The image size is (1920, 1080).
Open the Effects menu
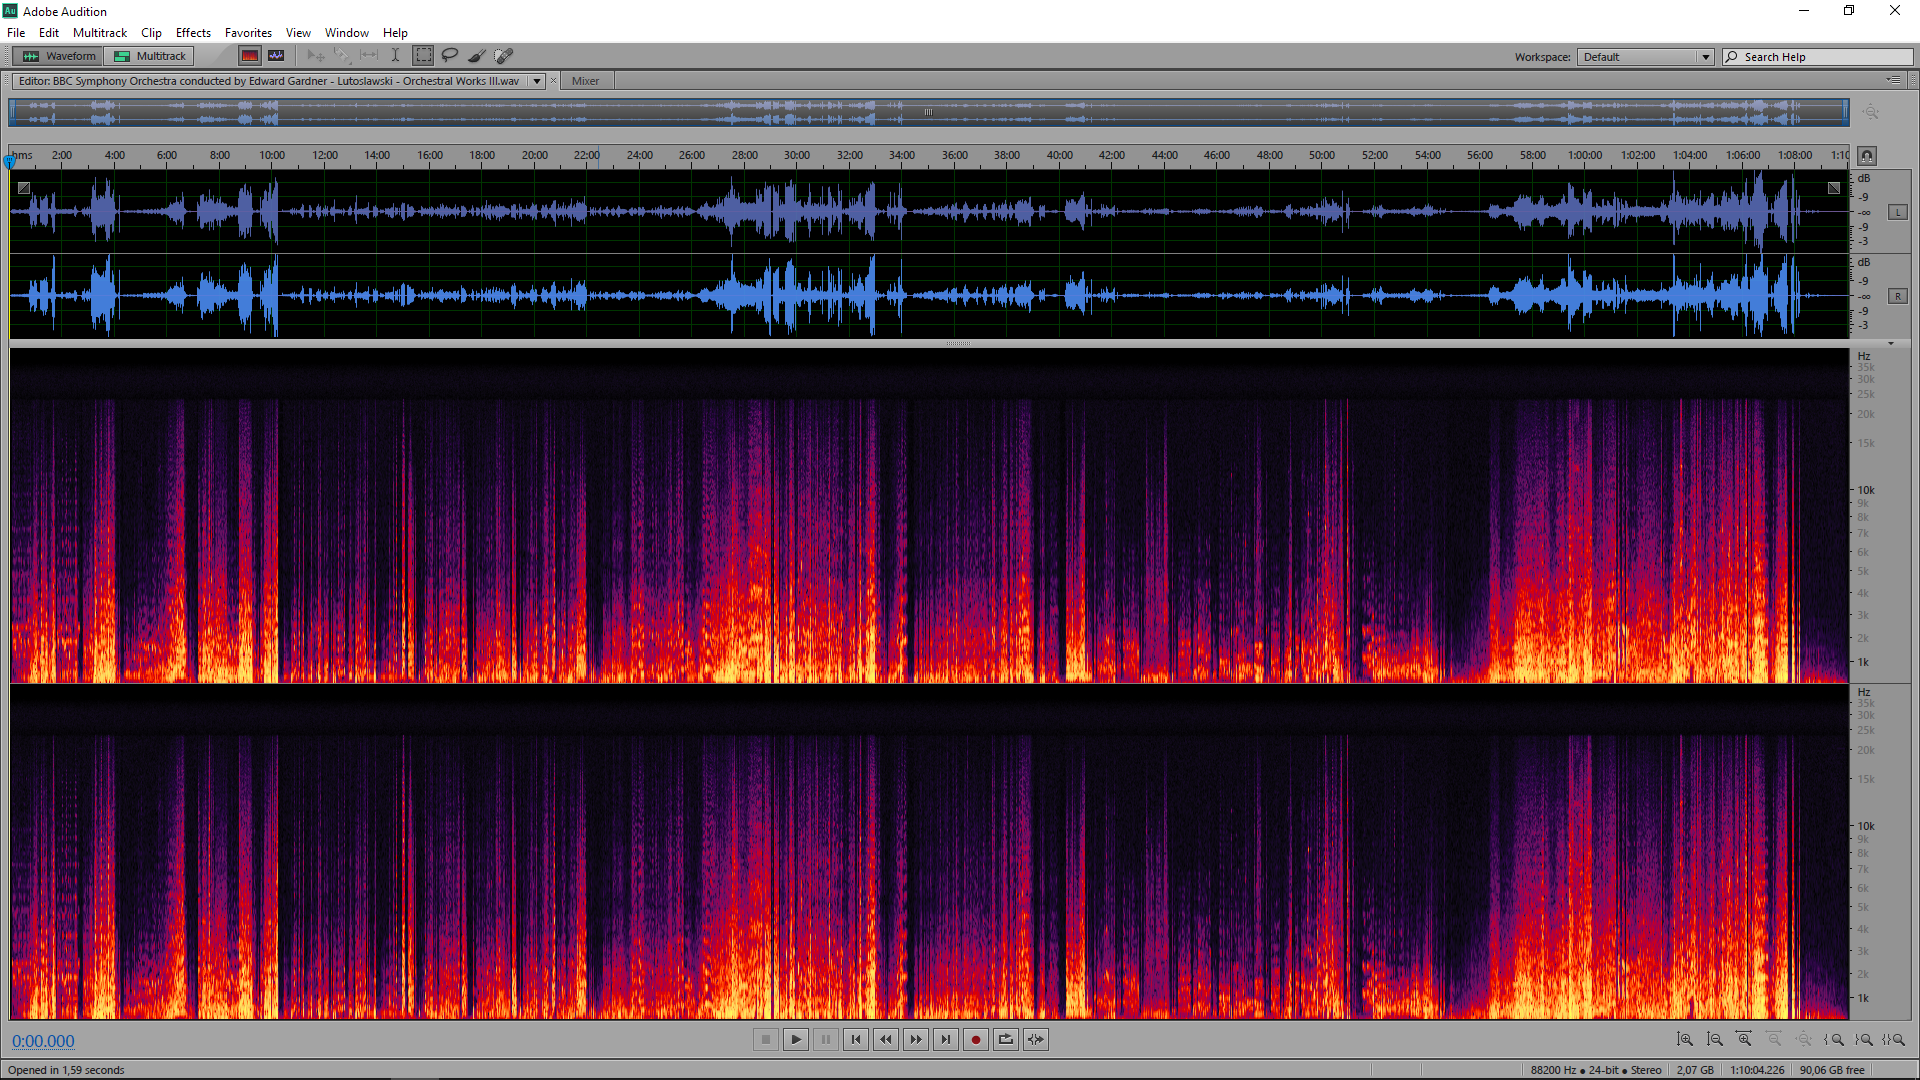[x=193, y=33]
